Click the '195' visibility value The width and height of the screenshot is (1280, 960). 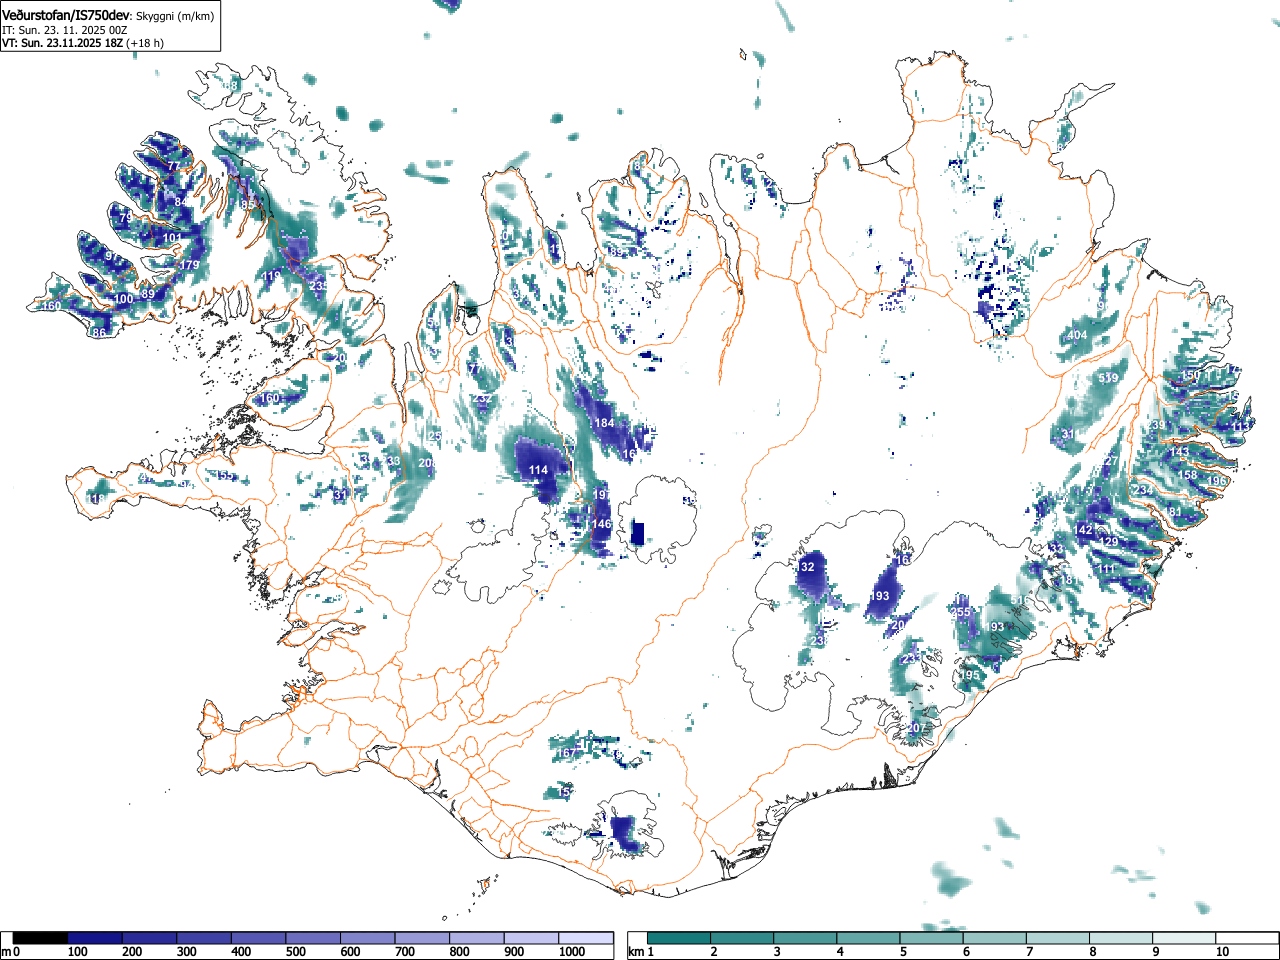970,675
